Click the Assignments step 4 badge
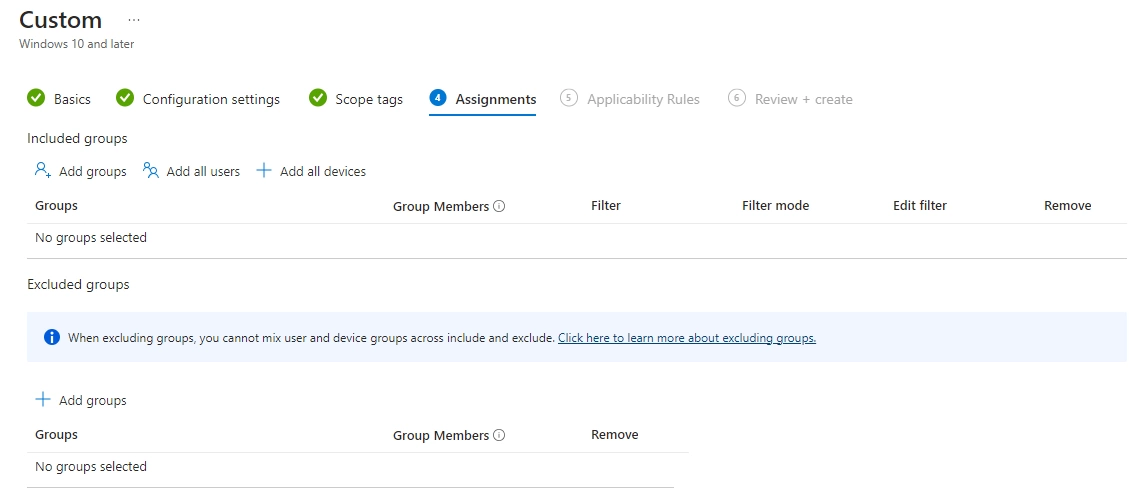Screen dimensions: 1139x494 point(437,98)
